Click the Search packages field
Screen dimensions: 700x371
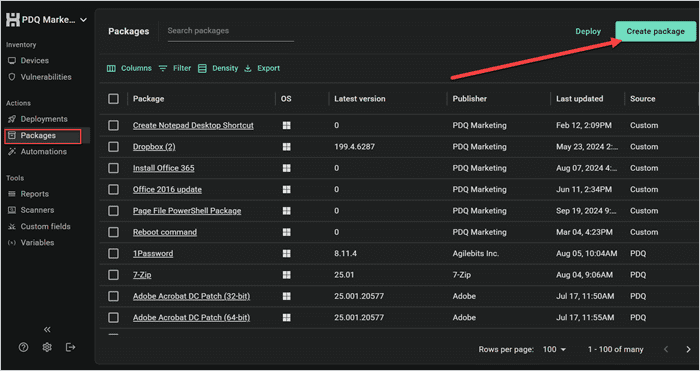(x=231, y=31)
